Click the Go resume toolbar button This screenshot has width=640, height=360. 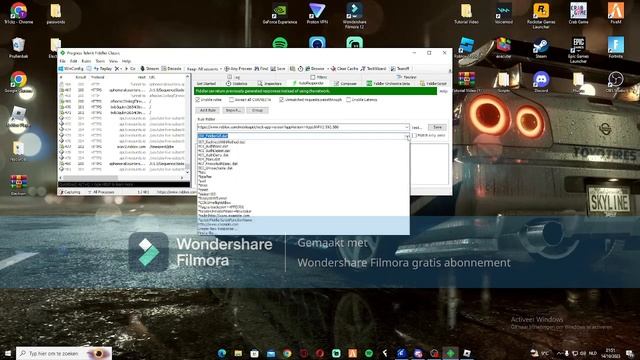point(130,69)
